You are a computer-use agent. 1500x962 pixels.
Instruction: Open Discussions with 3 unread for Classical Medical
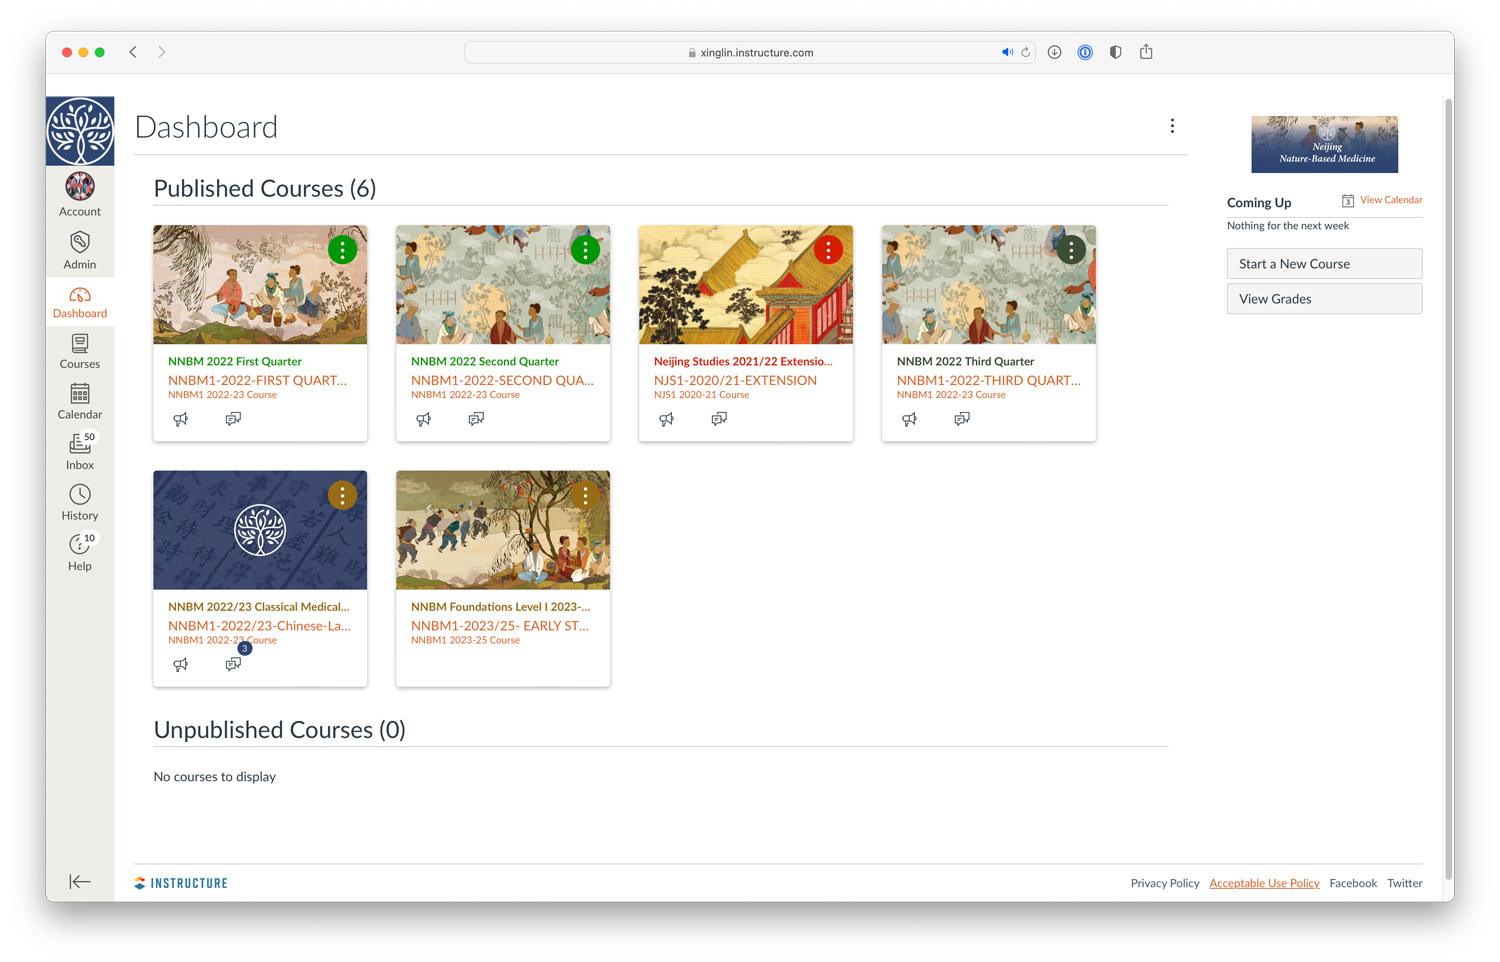pyautogui.click(x=234, y=663)
